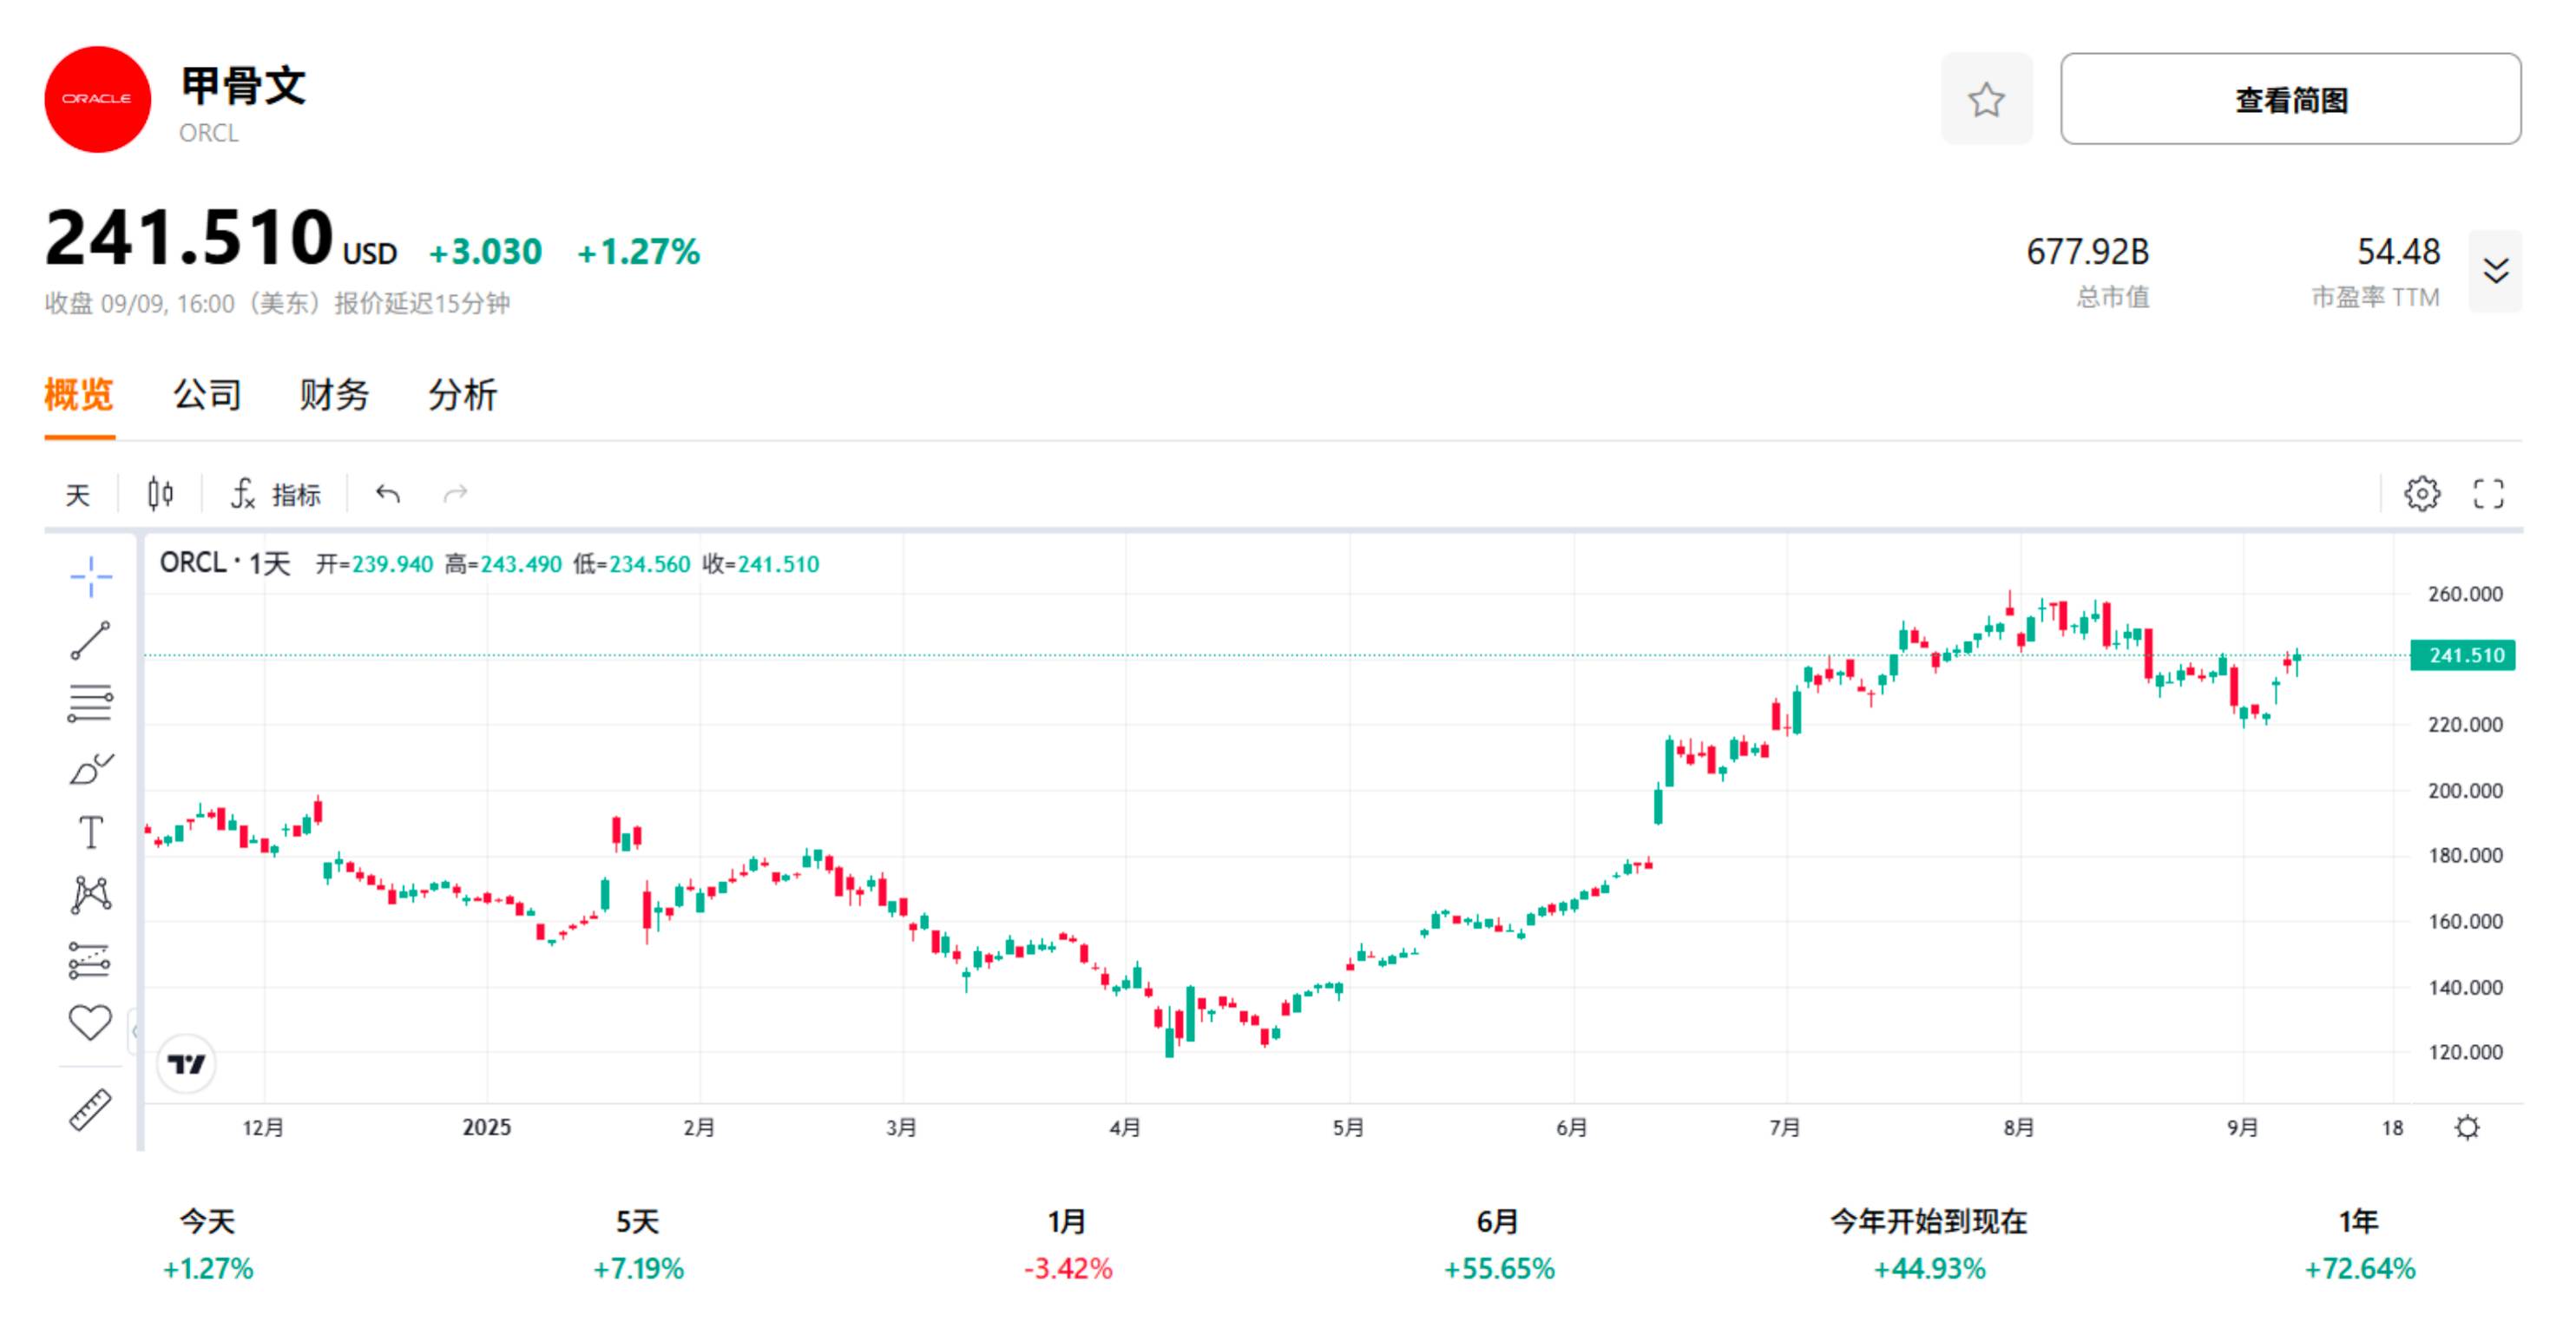The image size is (2576, 1328).
Task: Open the candlestick chart type dropdown
Action: click(160, 494)
